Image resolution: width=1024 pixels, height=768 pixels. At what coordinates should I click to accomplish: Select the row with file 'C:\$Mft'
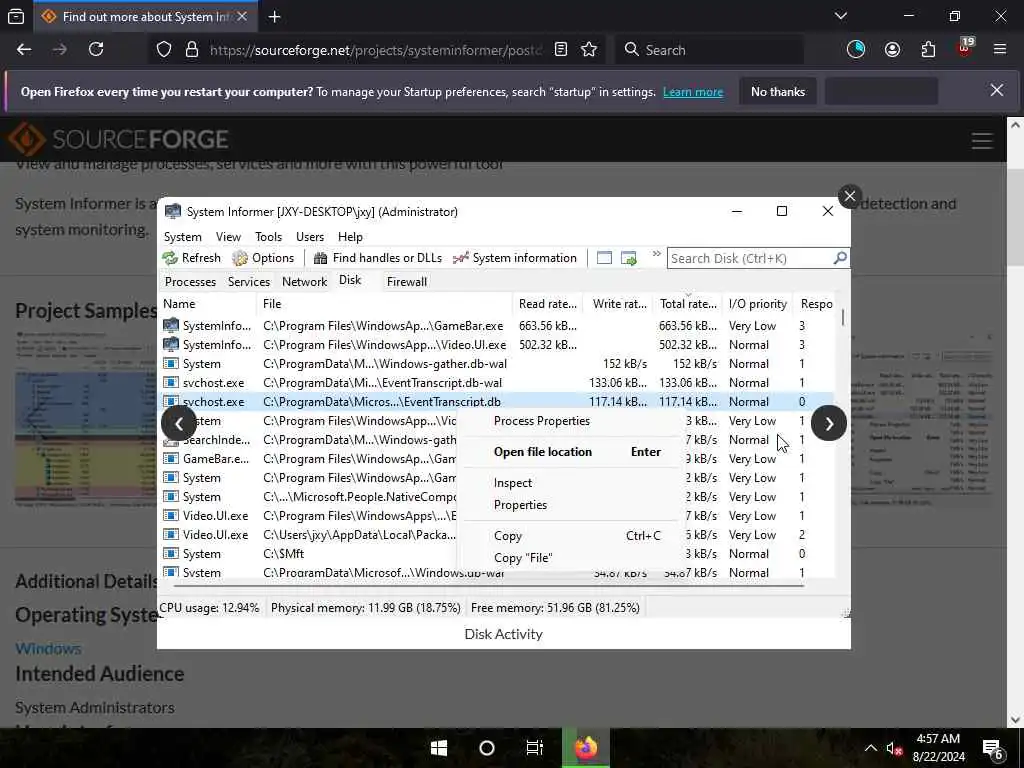pos(498,554)
